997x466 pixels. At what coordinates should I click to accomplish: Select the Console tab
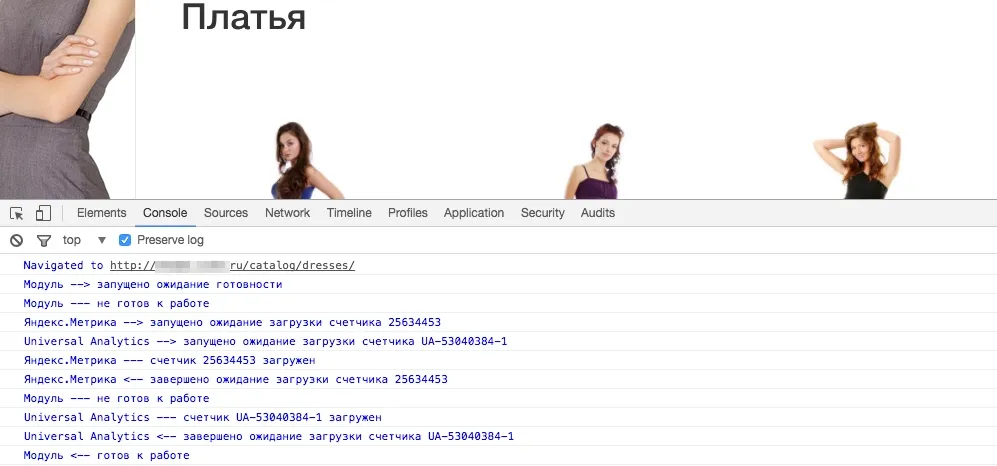(165, 213)
